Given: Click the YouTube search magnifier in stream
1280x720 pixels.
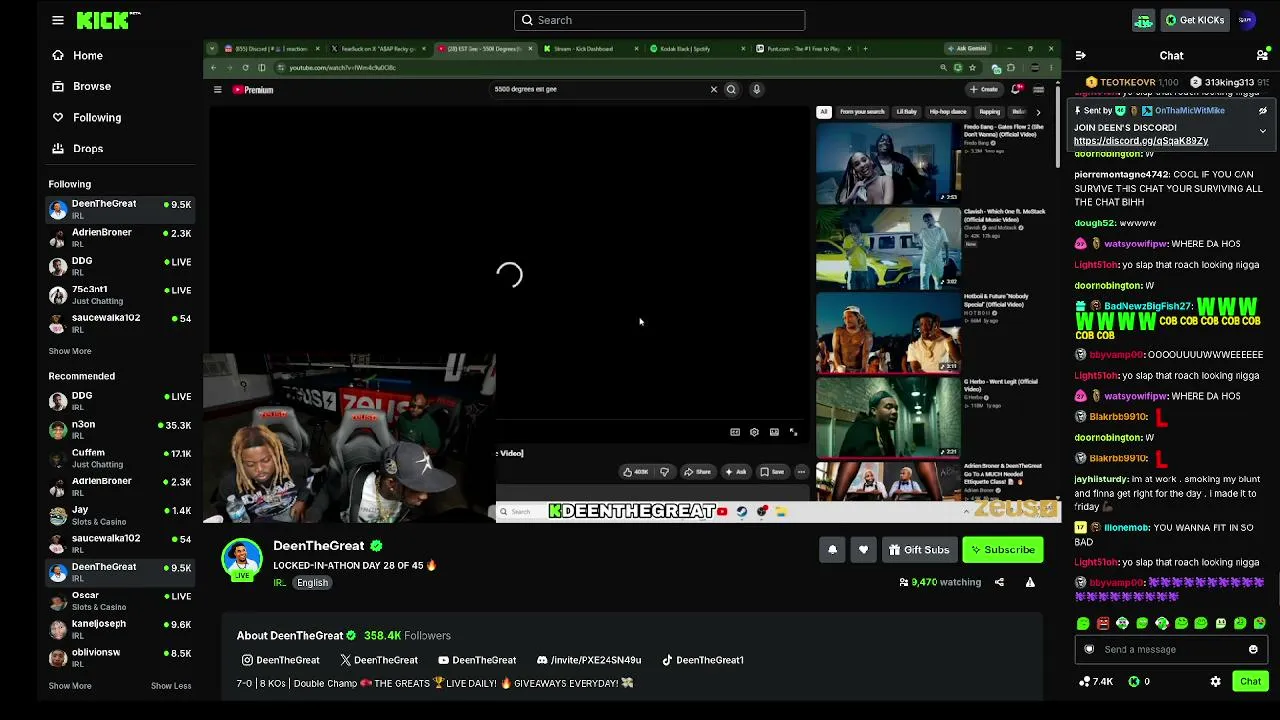Looking at the screenshot, I should pyautogui.click(x=731, y=90).
